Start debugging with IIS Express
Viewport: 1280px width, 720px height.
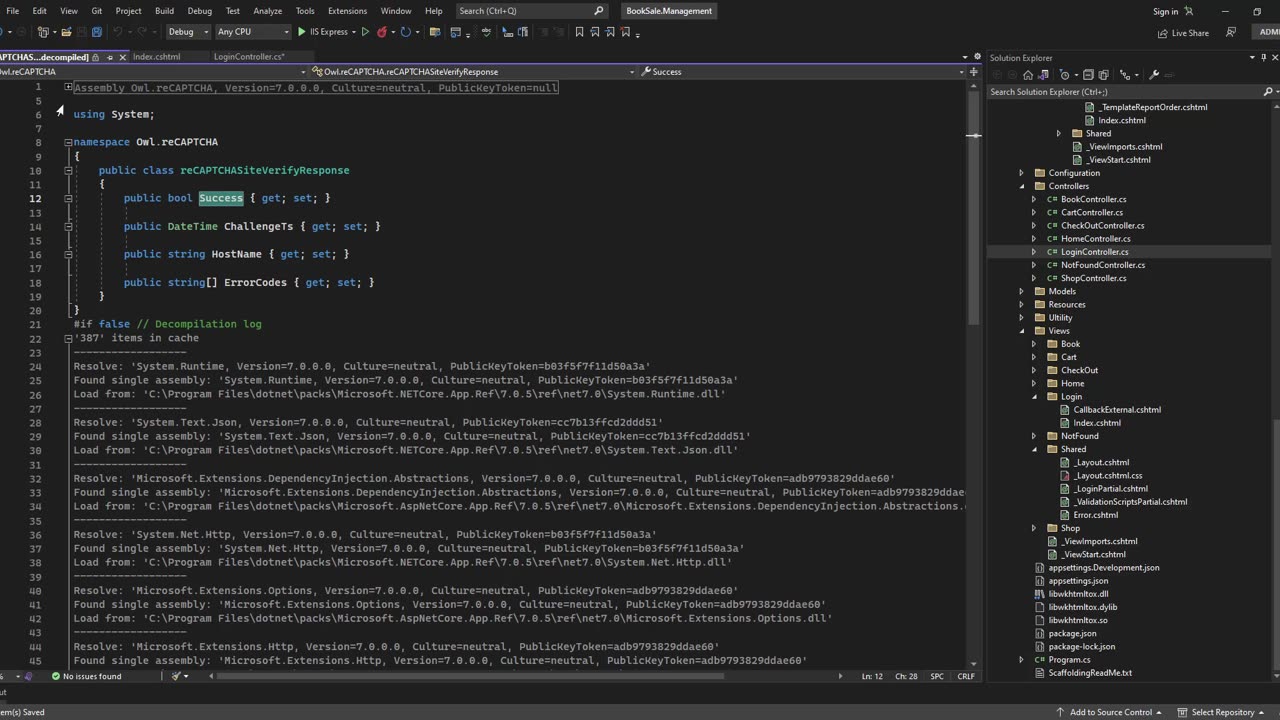coord(322,32)
